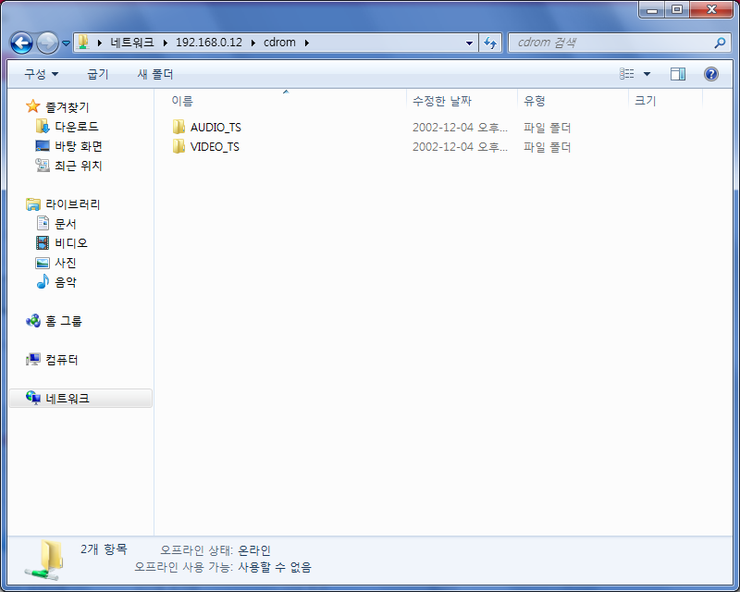
Task: Open 비디오 library in sidebar
Action: [71, 243]
